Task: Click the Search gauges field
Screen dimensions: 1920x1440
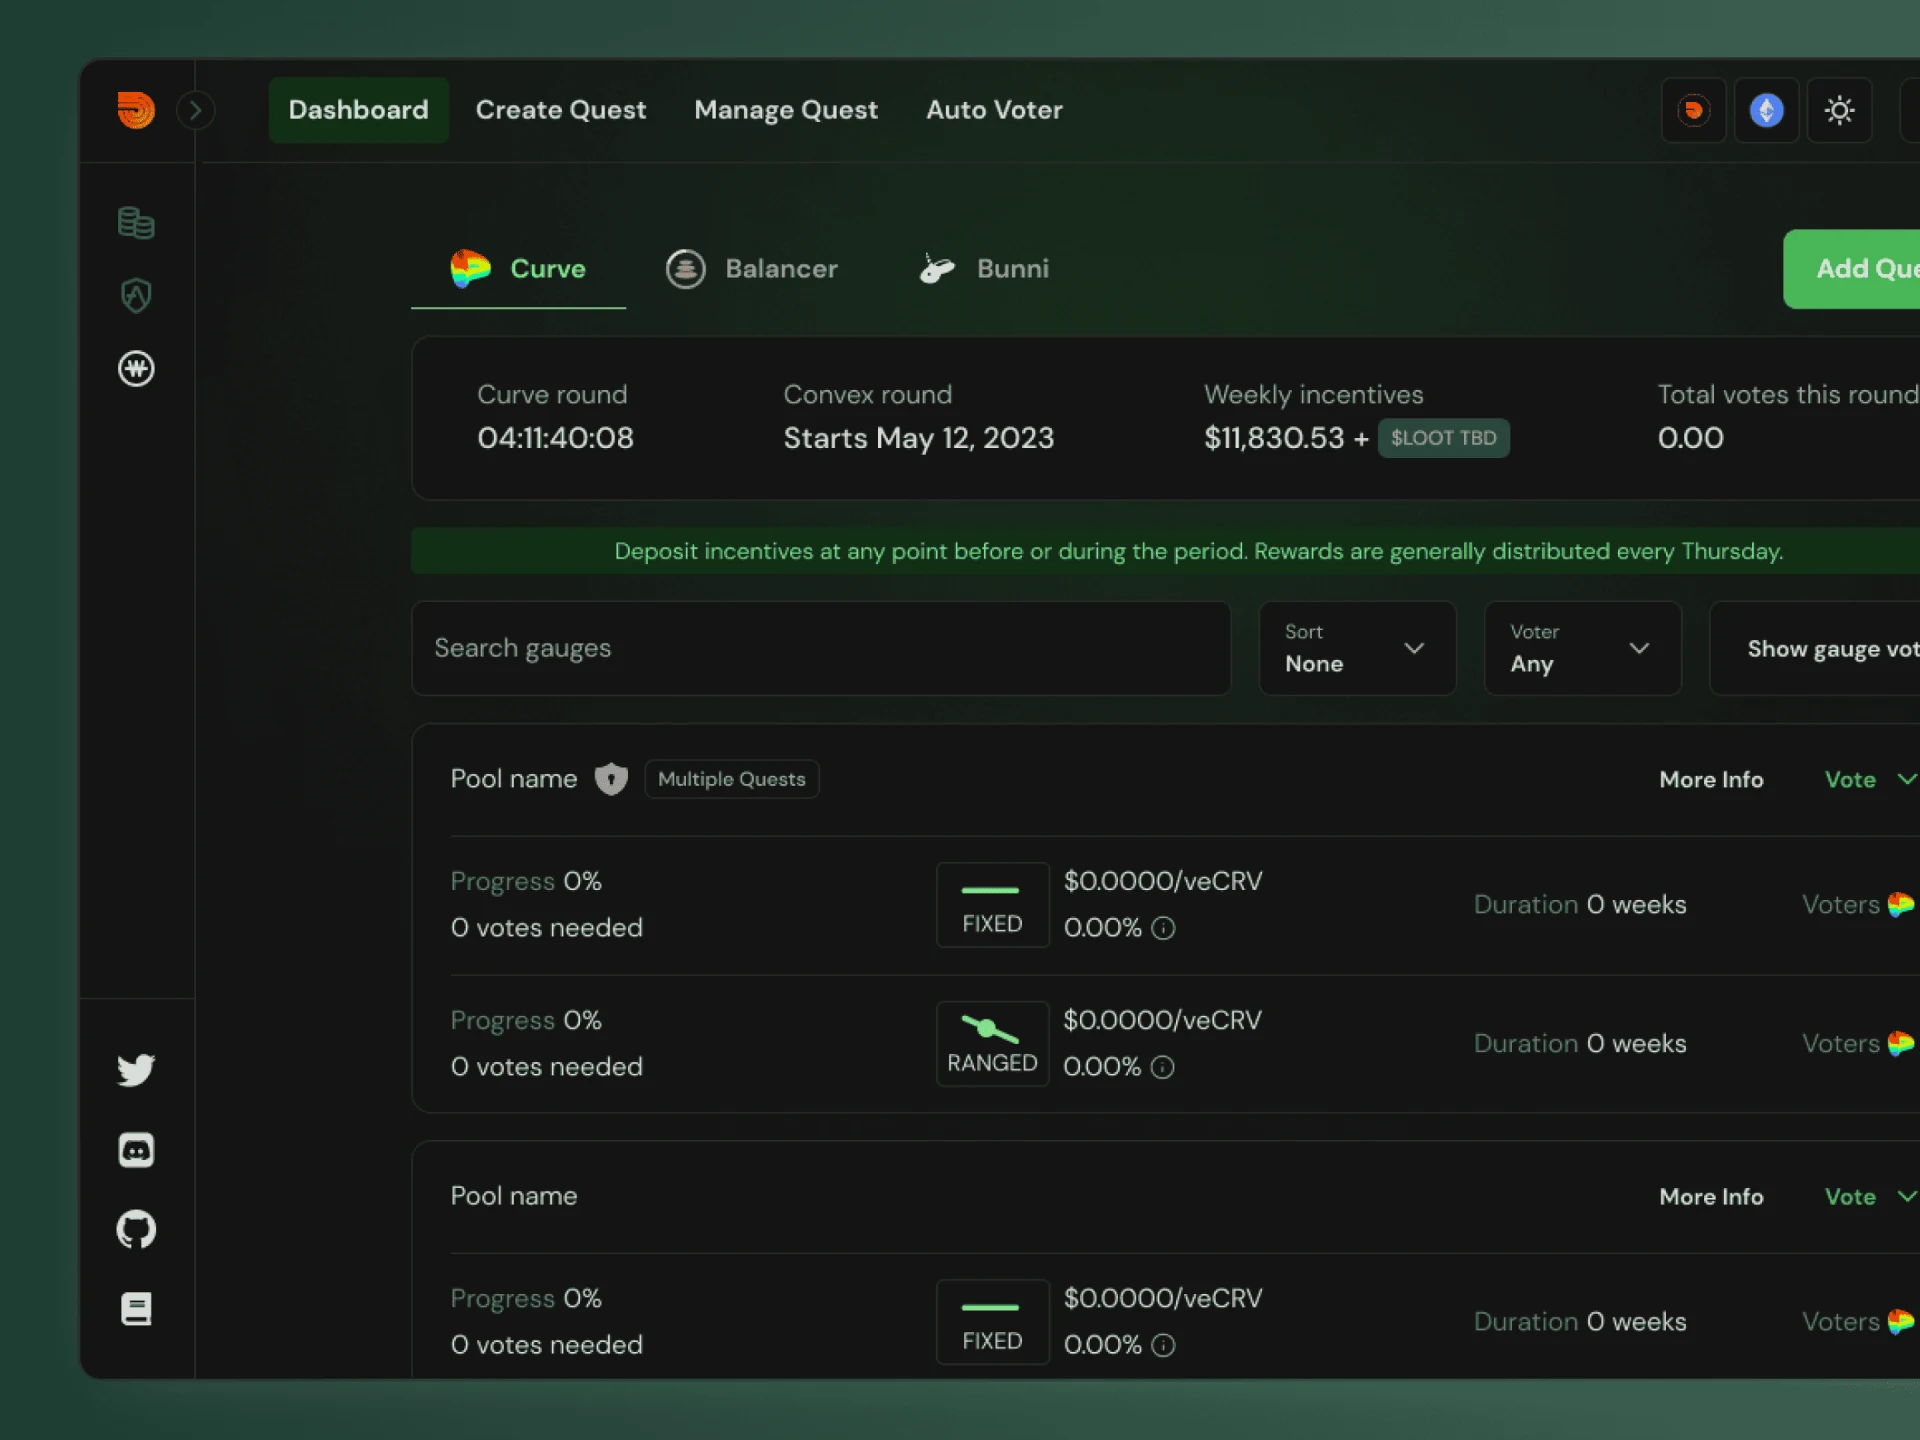Action: point(821,648)
